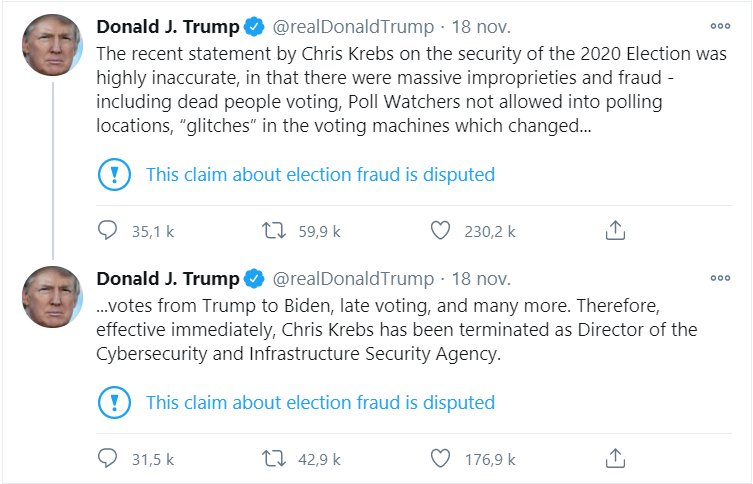Image resolution: width=753 pixels, height=484 pixels.
Task: Reply to the first Chris Krebs tweet
Action: (x=109, y=231)
